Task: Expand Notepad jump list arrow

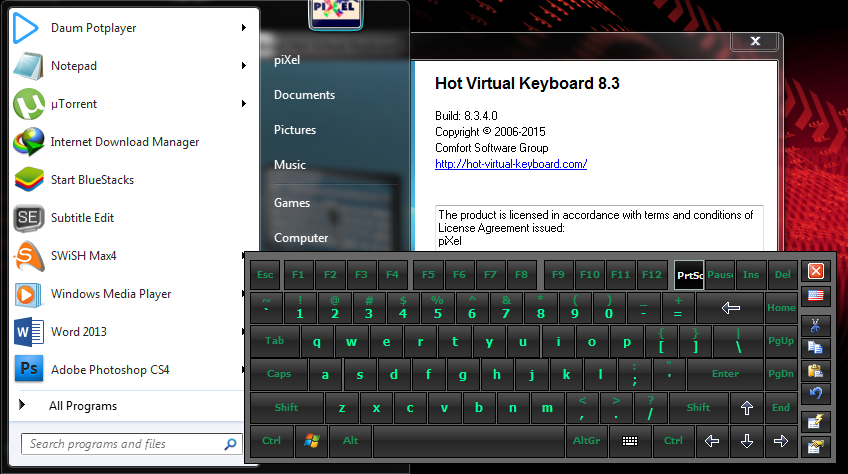Action: coord(244,66)
